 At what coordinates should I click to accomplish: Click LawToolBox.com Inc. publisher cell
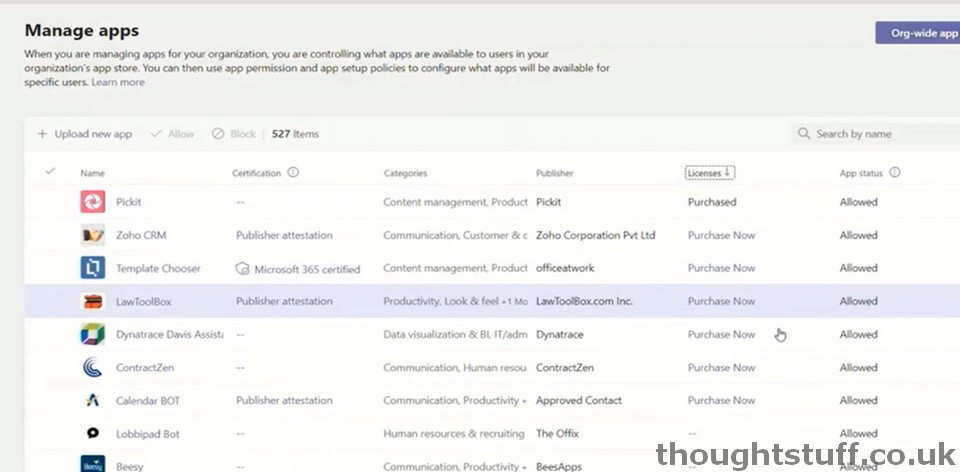point(584,301)
